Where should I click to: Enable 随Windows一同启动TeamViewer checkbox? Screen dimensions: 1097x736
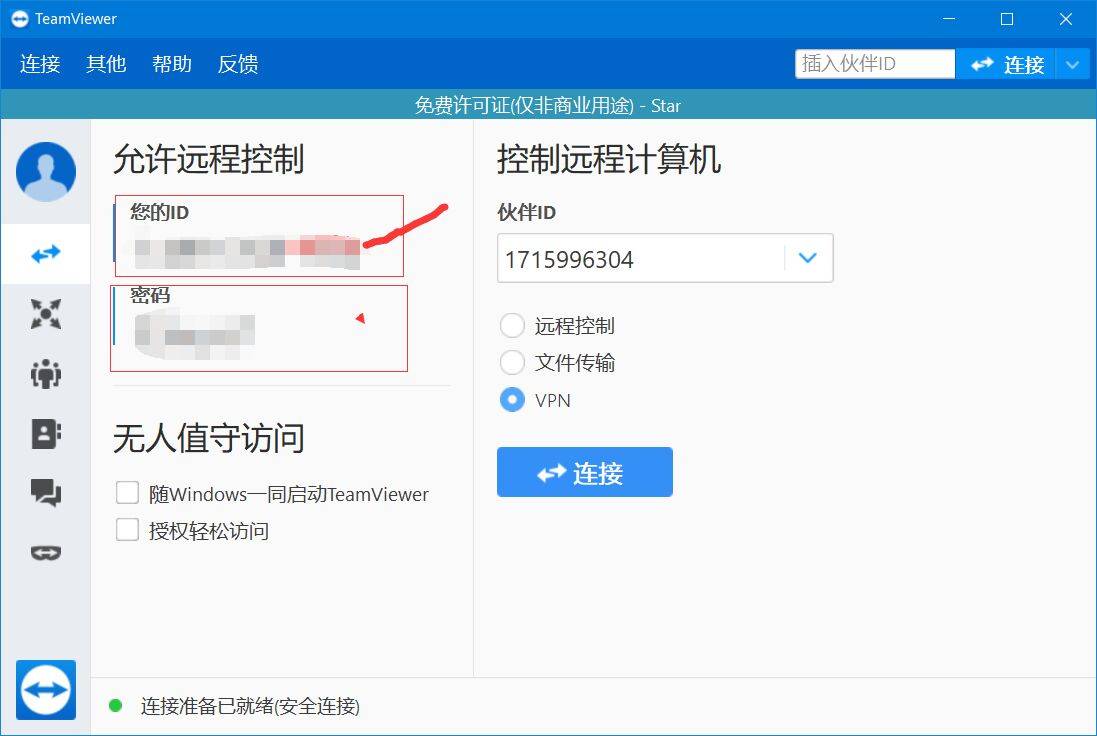127,493
